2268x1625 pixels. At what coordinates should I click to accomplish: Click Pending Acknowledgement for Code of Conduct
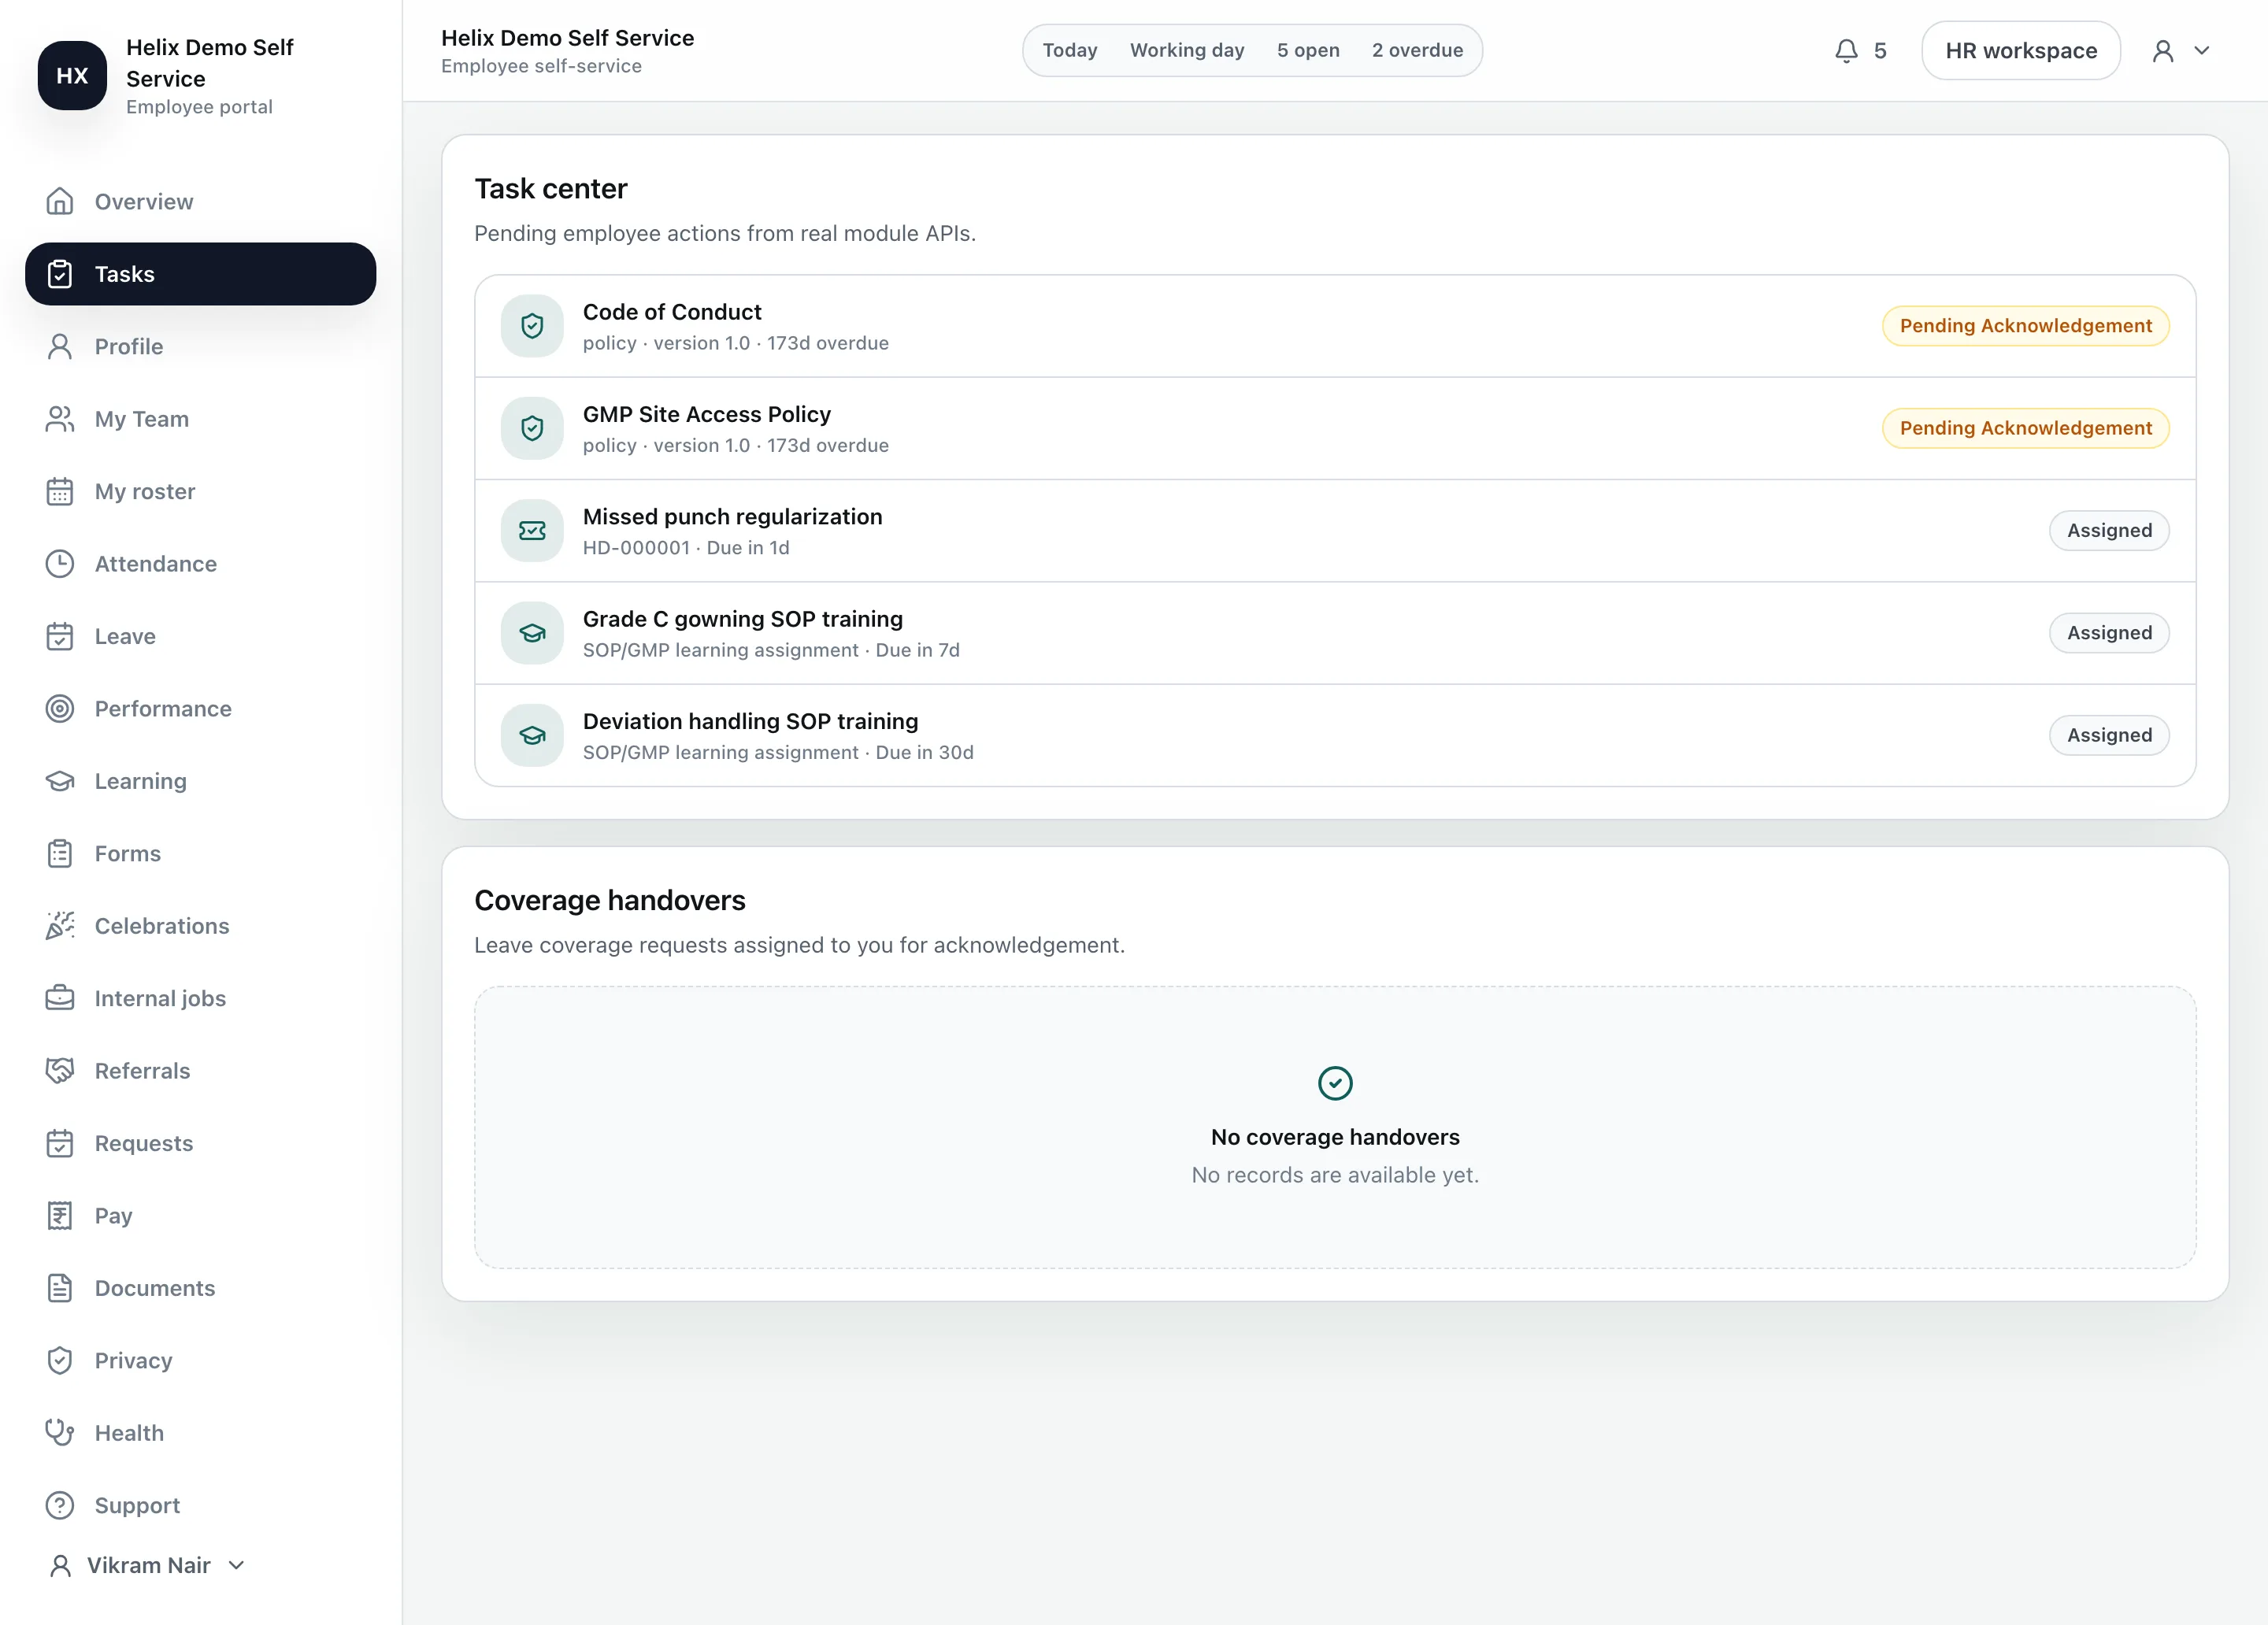click(2025, 326)
